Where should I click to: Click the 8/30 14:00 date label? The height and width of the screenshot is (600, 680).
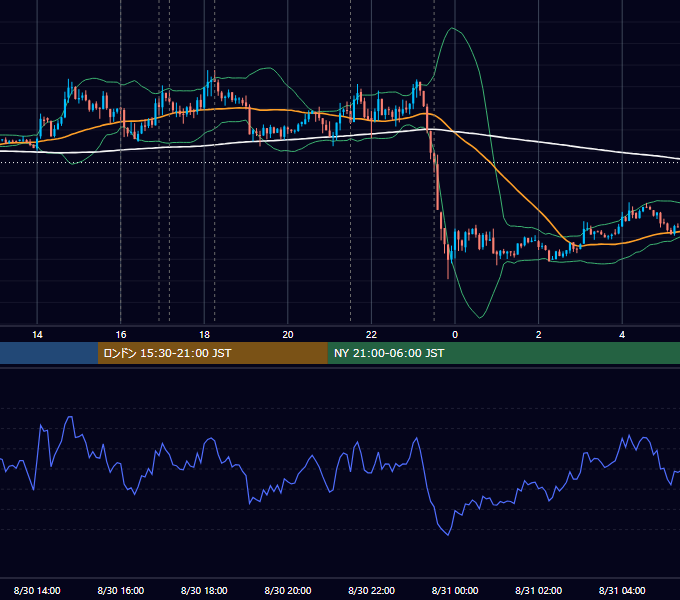pos(37,590)
